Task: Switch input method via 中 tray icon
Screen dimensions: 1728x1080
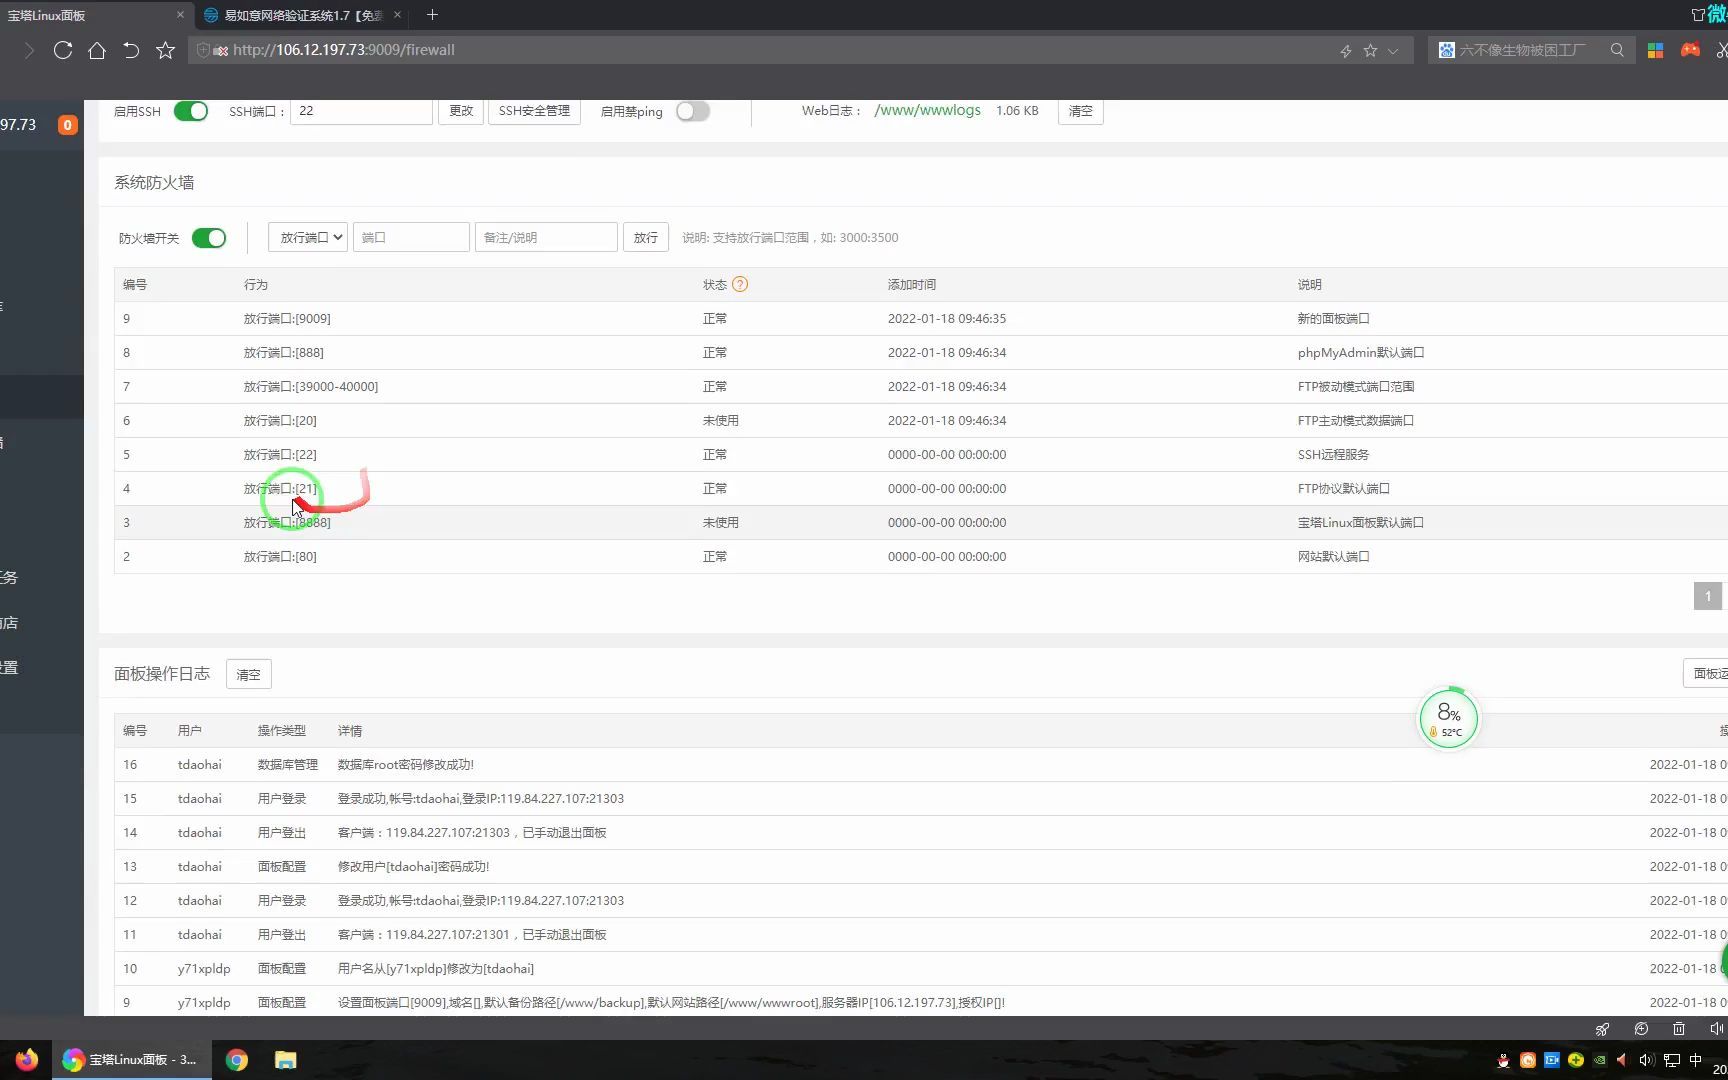Action: pos(1695,1060)
